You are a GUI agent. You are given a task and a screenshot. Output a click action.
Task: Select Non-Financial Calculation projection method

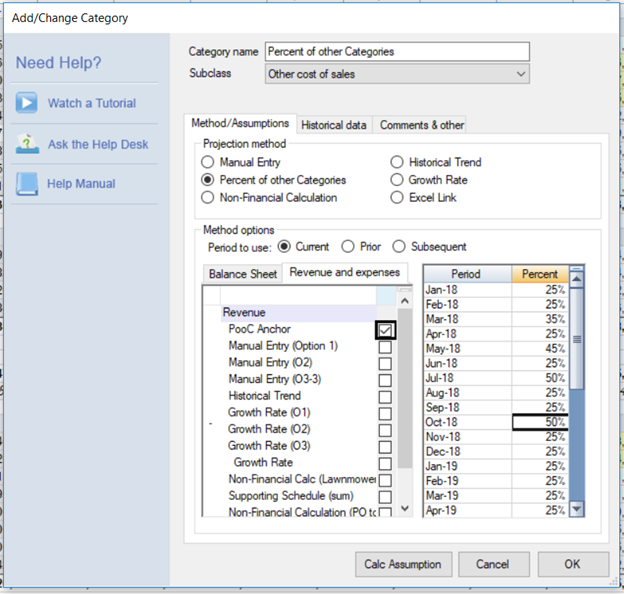tap(207, 197)
